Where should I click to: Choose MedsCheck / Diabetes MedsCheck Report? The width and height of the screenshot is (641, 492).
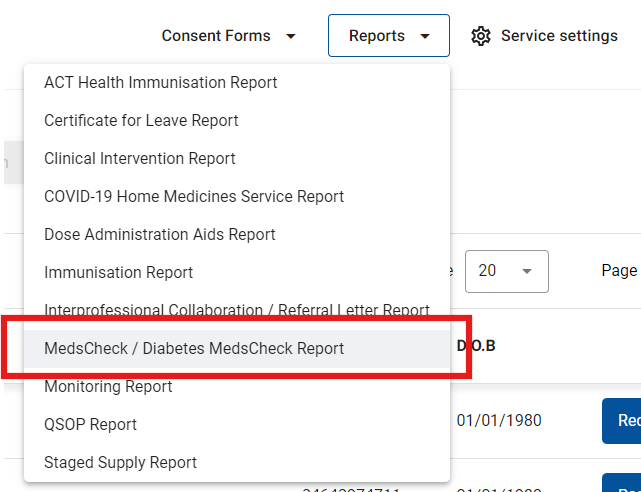(237, 349)
